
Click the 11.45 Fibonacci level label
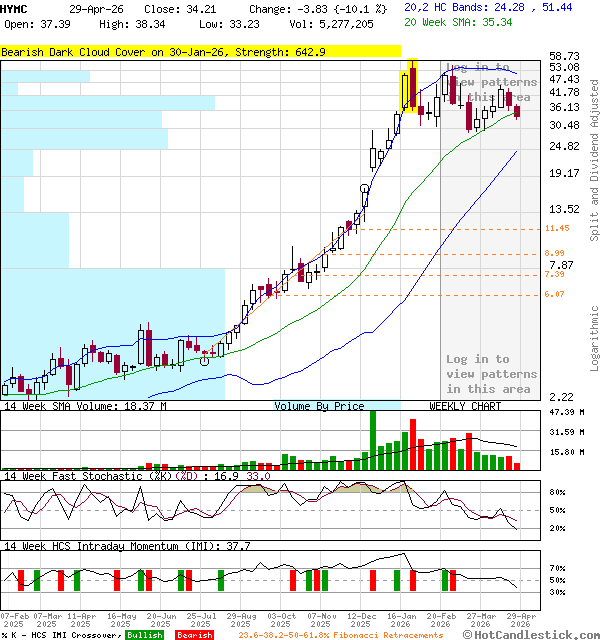557,228
